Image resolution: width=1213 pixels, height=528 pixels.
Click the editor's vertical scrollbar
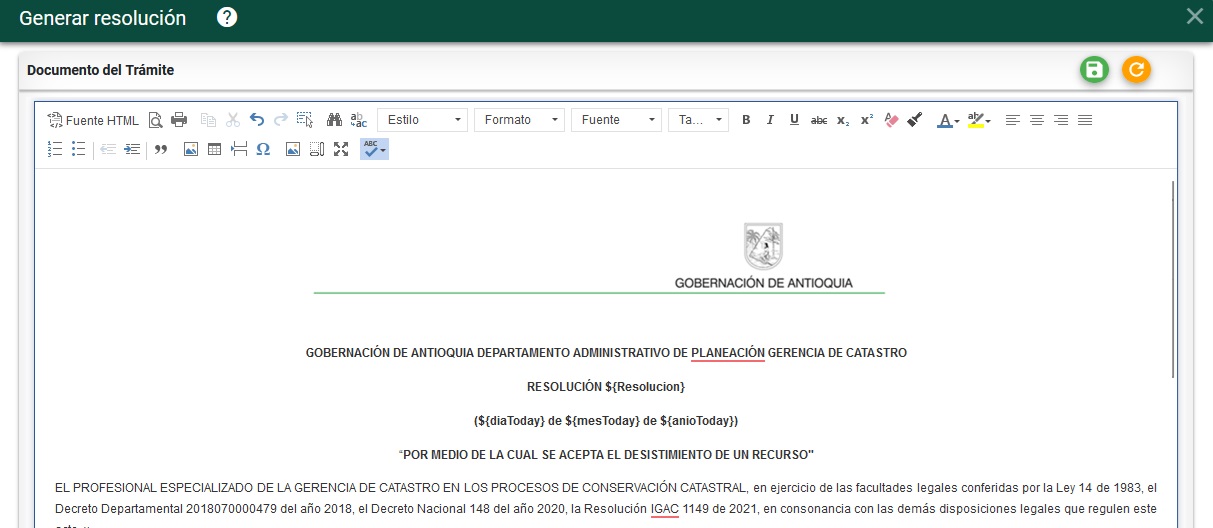click(1173, 280)
